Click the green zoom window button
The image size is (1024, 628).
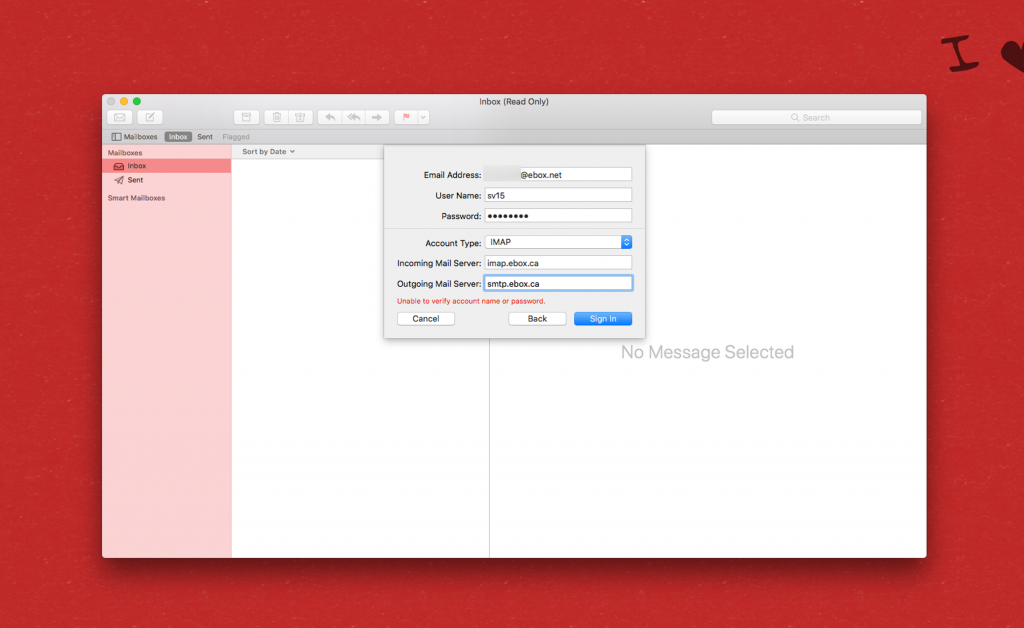pyautogui.click(x=137, y=101)
